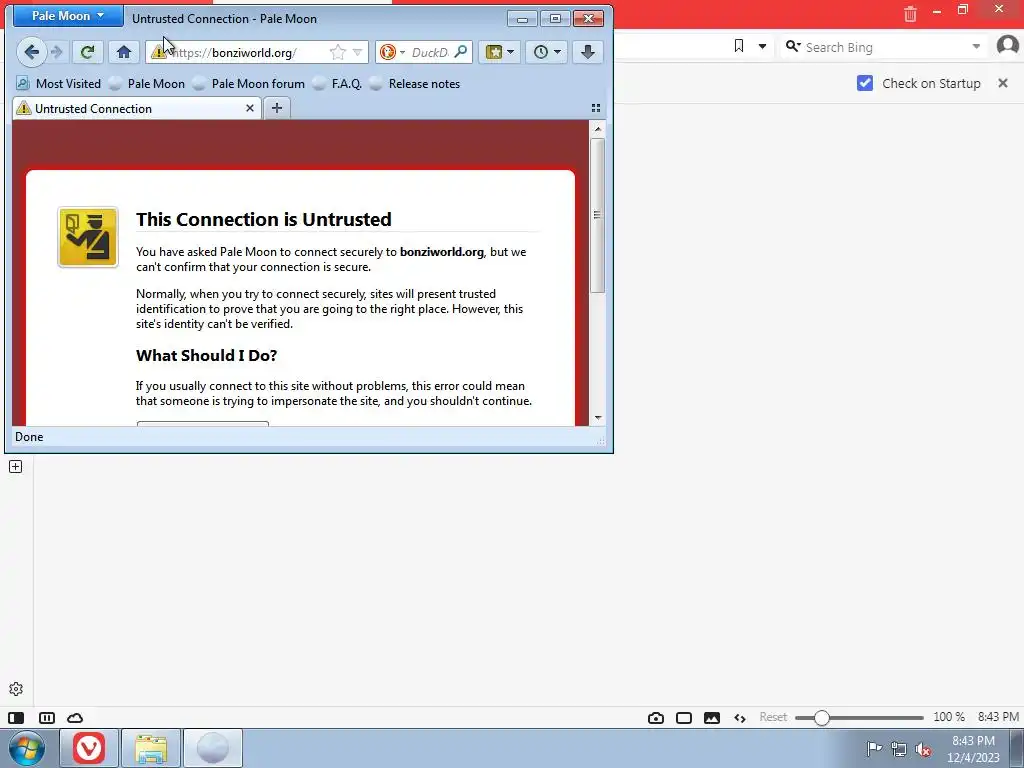This screenshot has width=1024, height=768.
Task: Click the page scrollbar up arrow
Action: (598, 129)
